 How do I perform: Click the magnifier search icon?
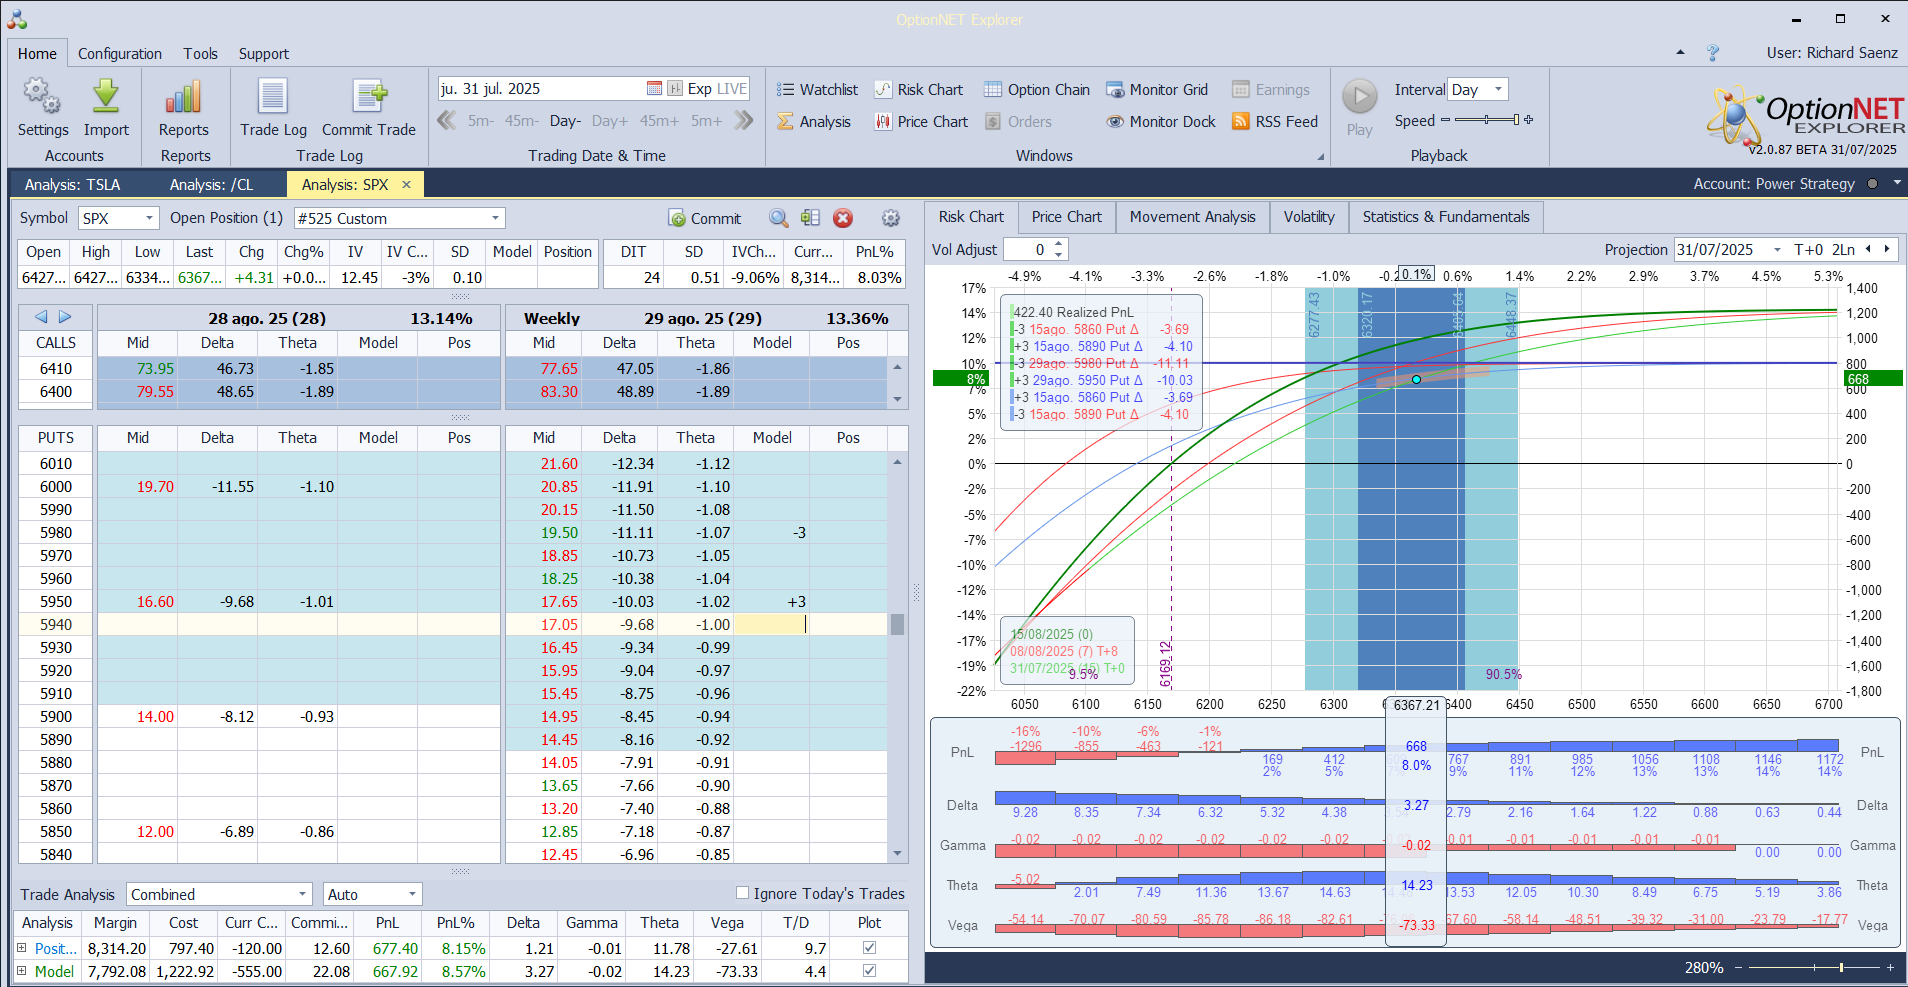(778, 218)
